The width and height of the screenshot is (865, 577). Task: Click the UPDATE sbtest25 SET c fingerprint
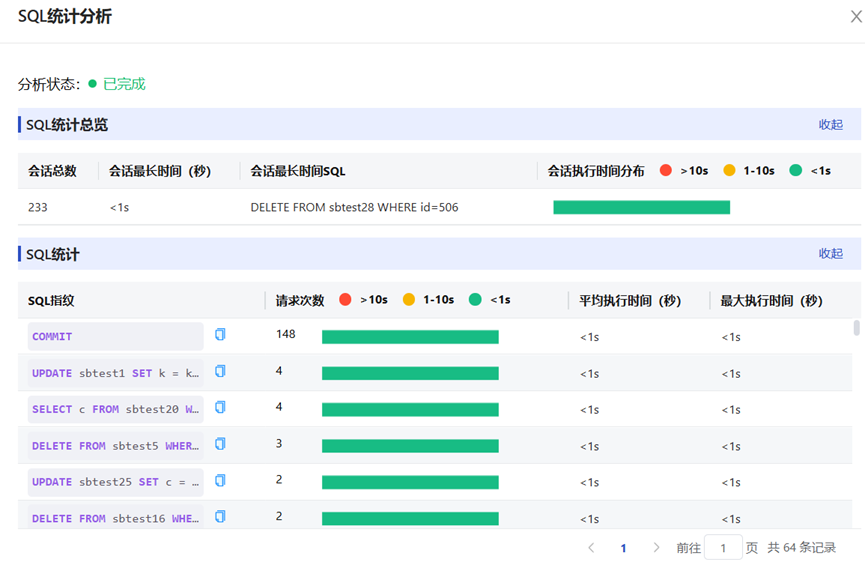click(x=115, y=482)
